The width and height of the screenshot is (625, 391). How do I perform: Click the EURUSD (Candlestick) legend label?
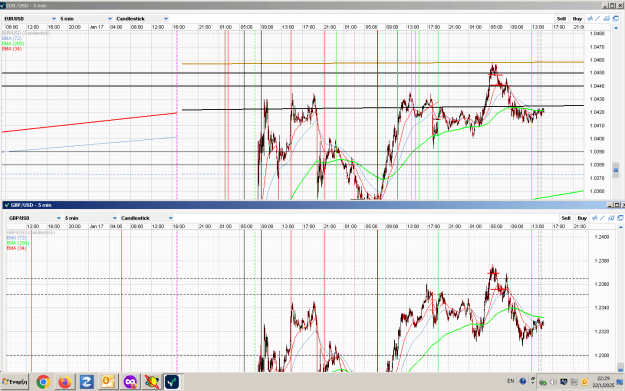pyautogui.click(x=26, y=33)
